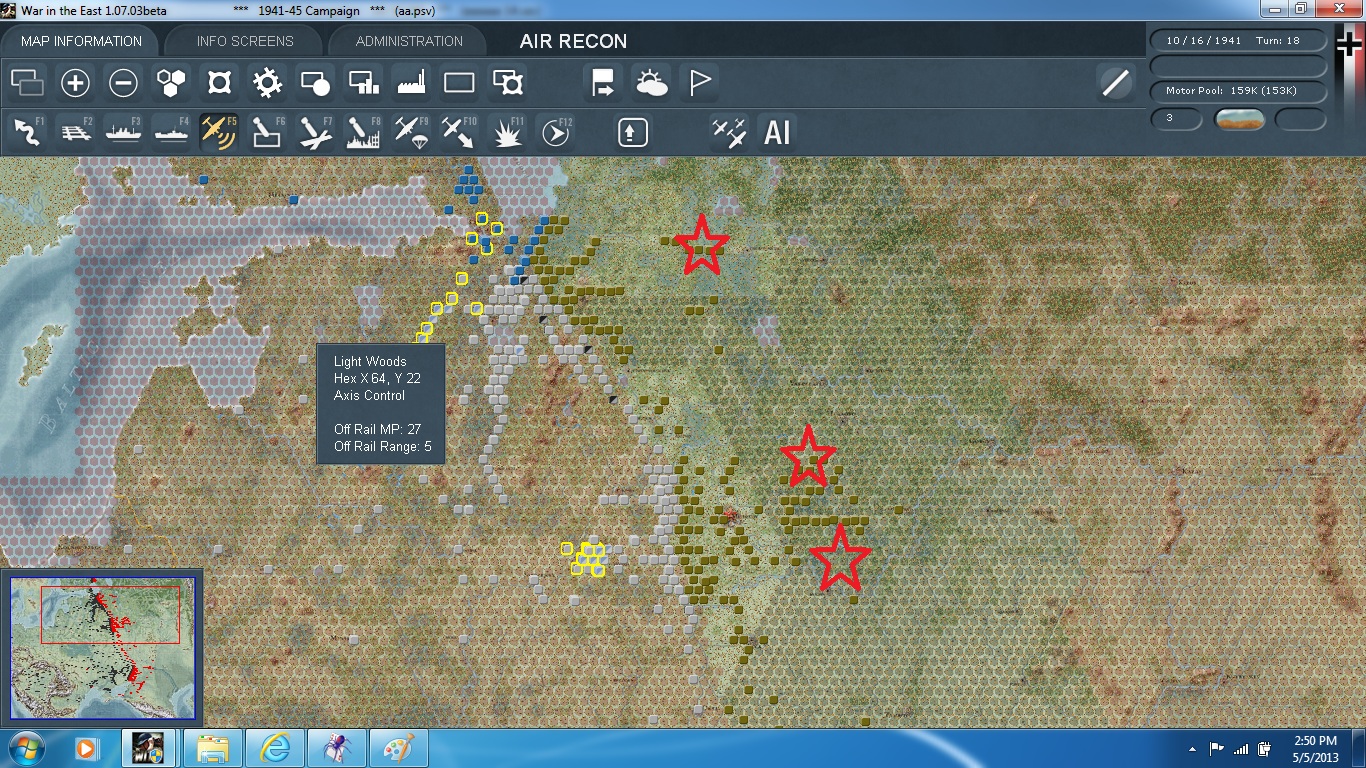The image size is (1366, 768).
Task: Zoom in the map with plus icon
Action: tap(75, 83)
